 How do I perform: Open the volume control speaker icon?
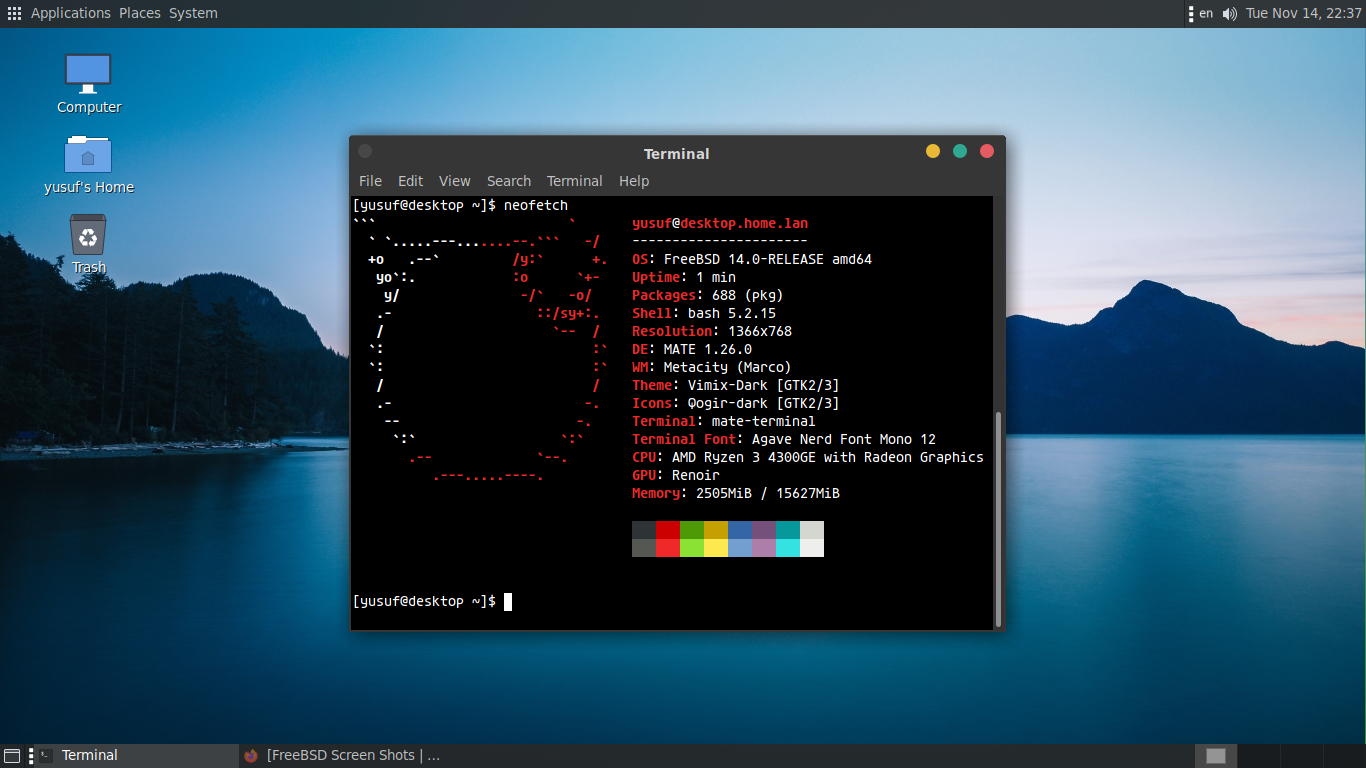pos(1230,13)
